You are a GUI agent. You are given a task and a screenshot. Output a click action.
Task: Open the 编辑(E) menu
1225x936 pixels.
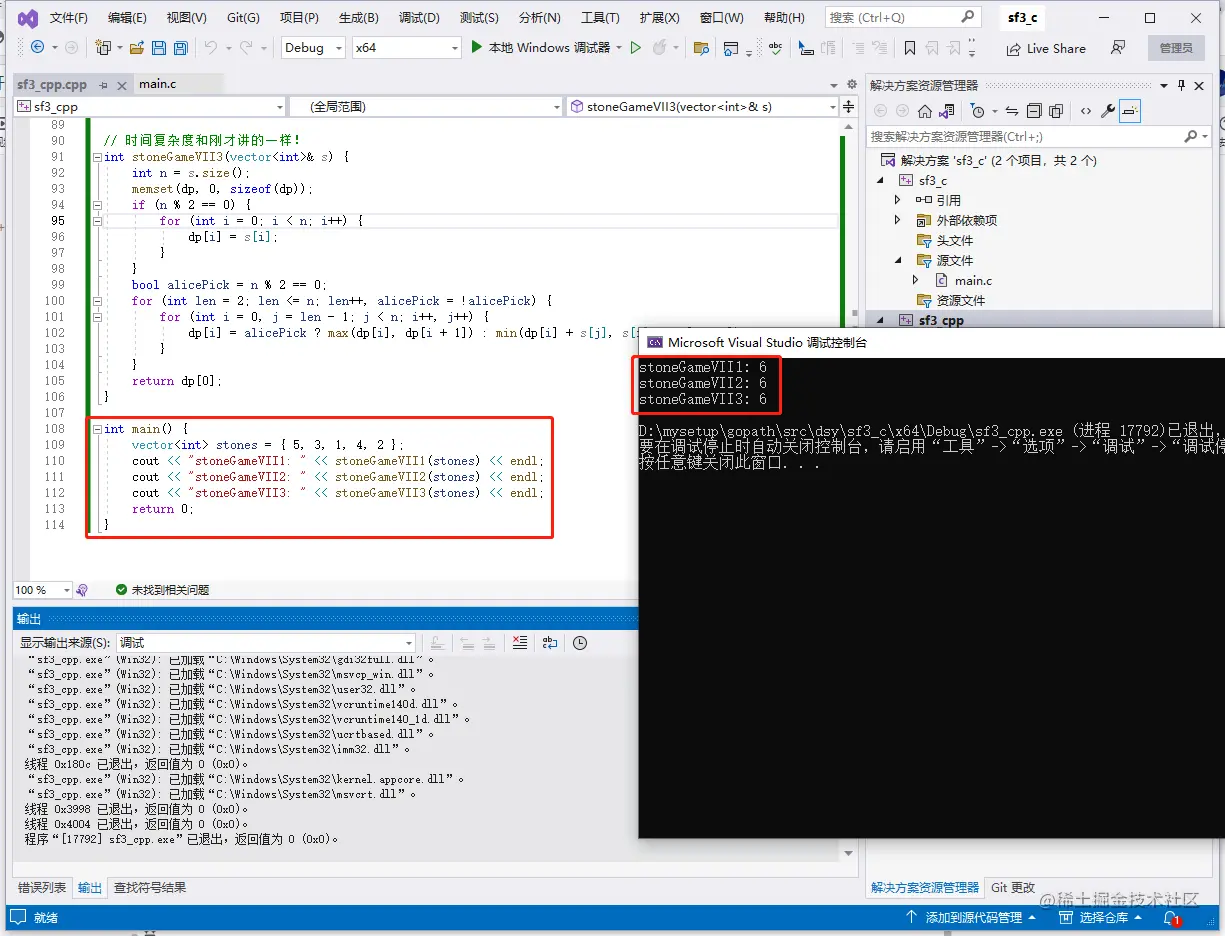[x=127, y=18]
